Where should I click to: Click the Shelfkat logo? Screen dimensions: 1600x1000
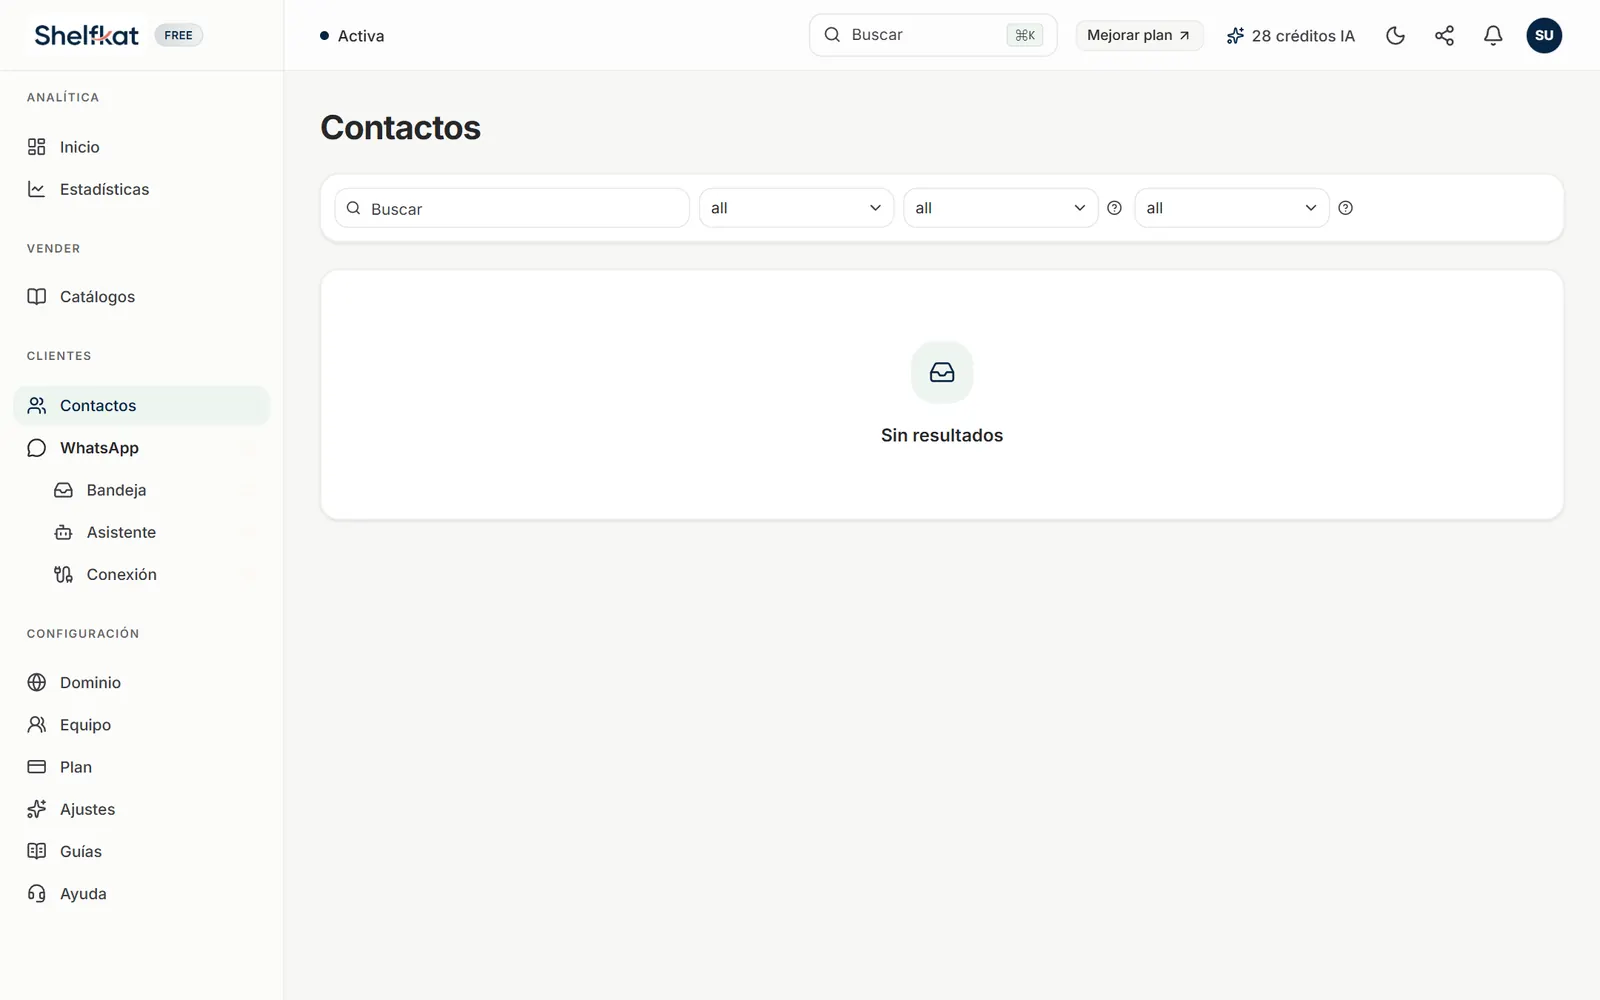point(86,35)
